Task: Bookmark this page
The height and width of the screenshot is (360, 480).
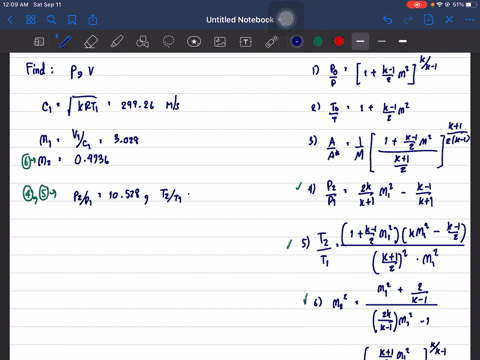Action: coord(72,20)
